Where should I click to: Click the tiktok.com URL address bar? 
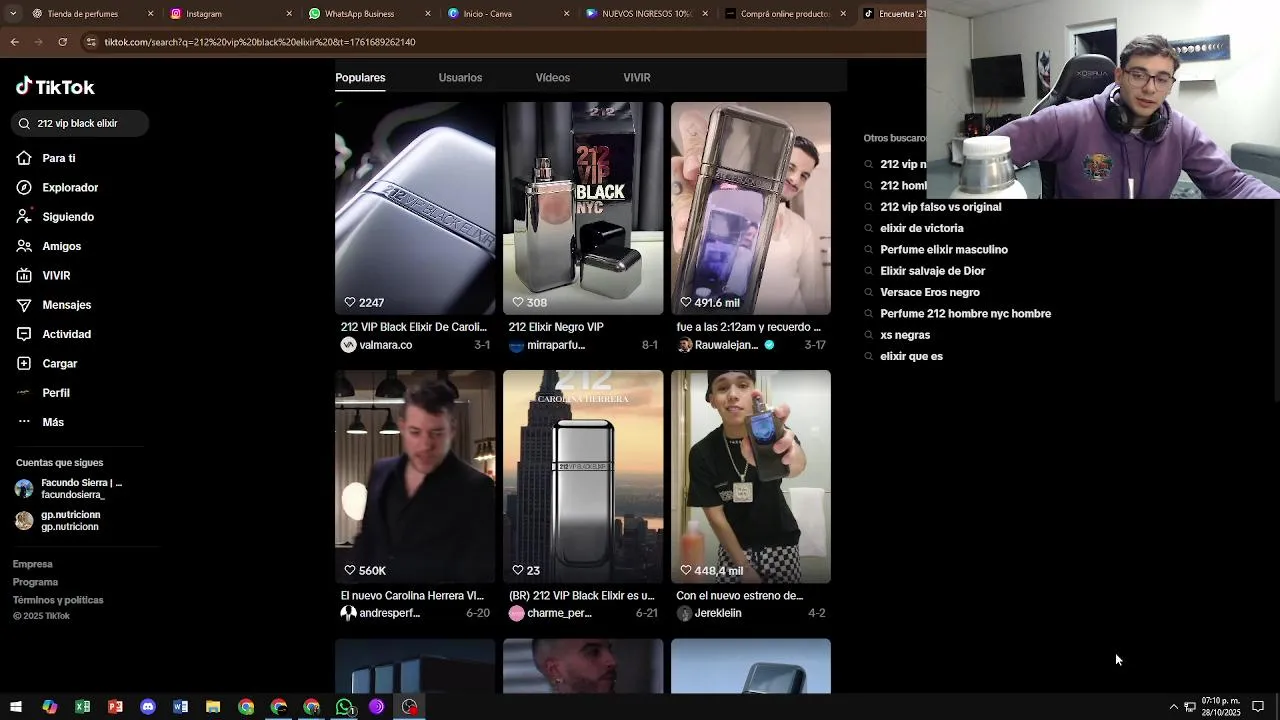tap(500, 42)
